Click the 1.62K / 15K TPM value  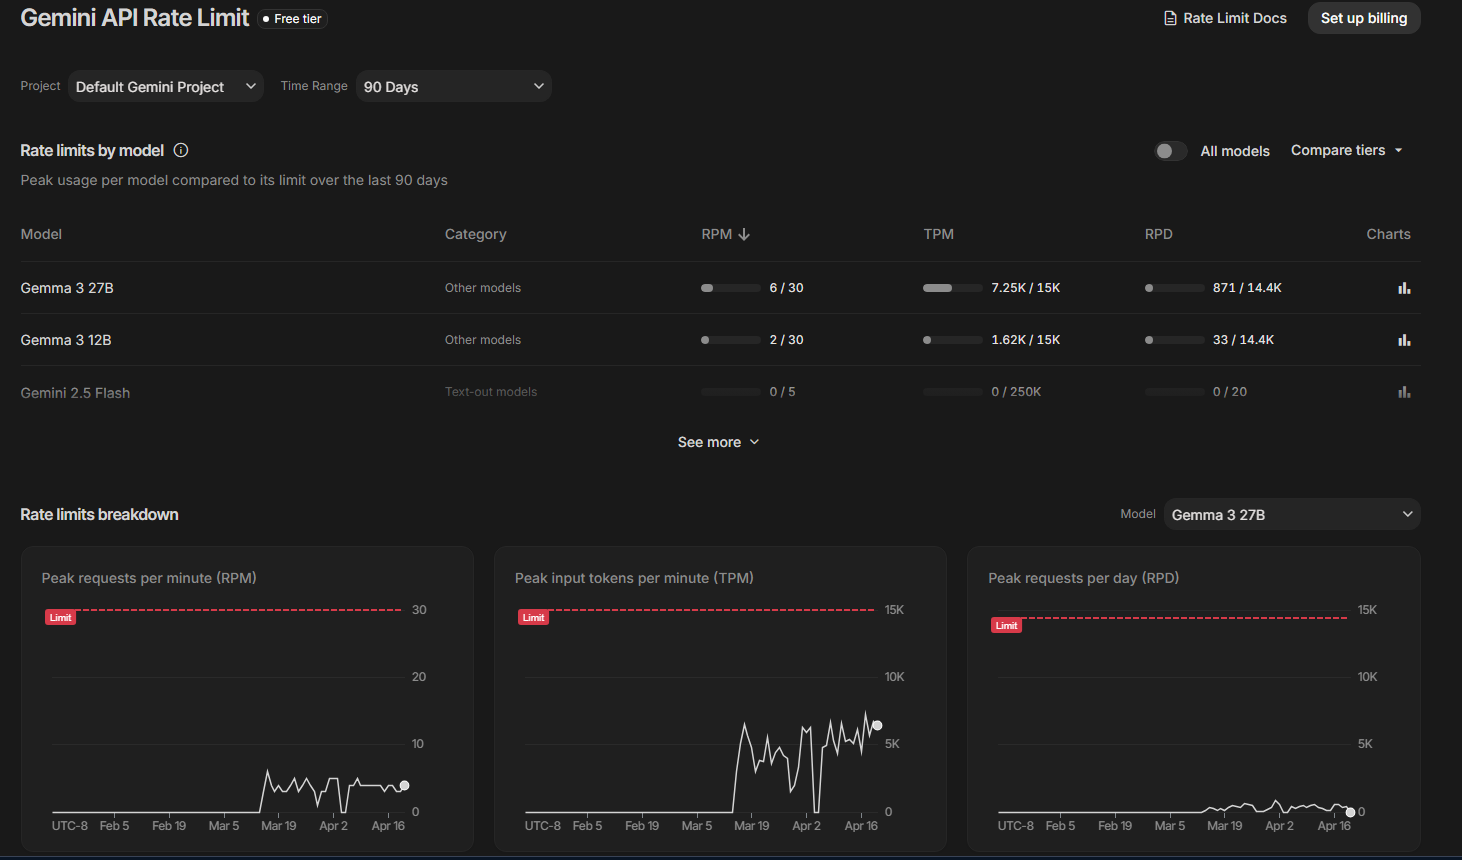pyautogui.click(x=1026, y=340)
